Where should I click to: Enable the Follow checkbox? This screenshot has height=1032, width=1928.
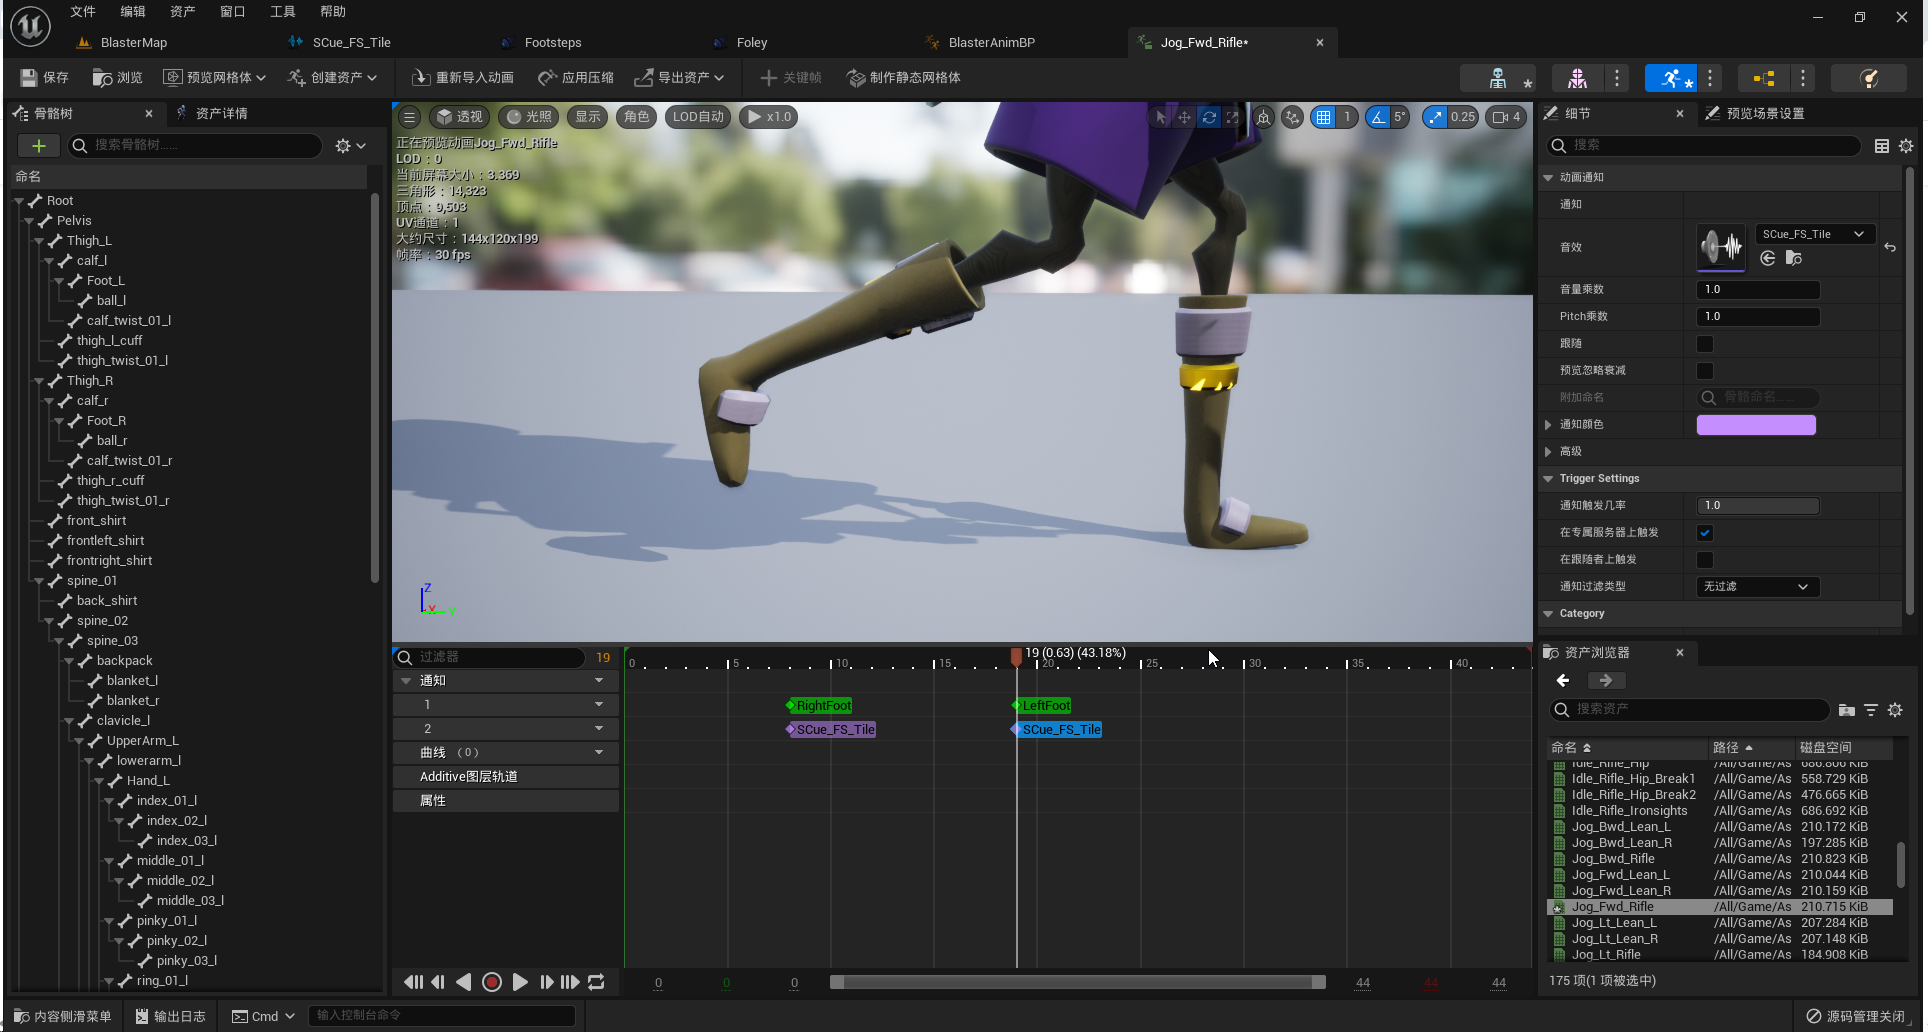pyautogui.click(x=1705, y=344)
